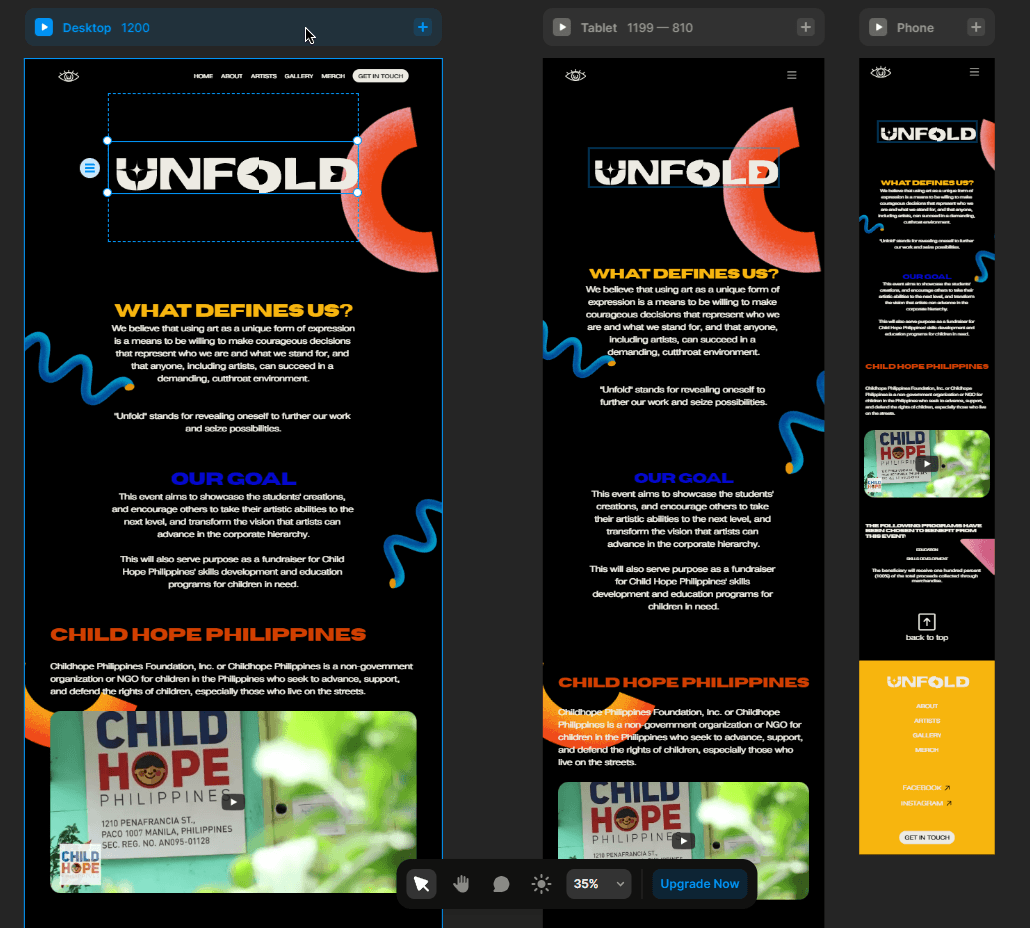Image resolution: width=1030 pixels, height=928 pixels.
Task: Select CHILD HOPE PHILIPPINES heading in Desktop frame
Action: pyautogui.click(x=208, y=634)
